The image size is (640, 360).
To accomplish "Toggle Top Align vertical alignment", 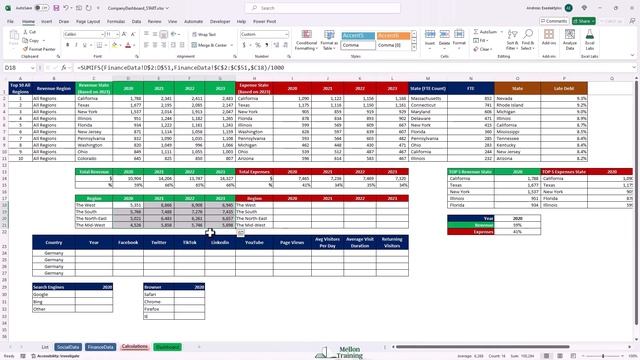I will (147, 34).
